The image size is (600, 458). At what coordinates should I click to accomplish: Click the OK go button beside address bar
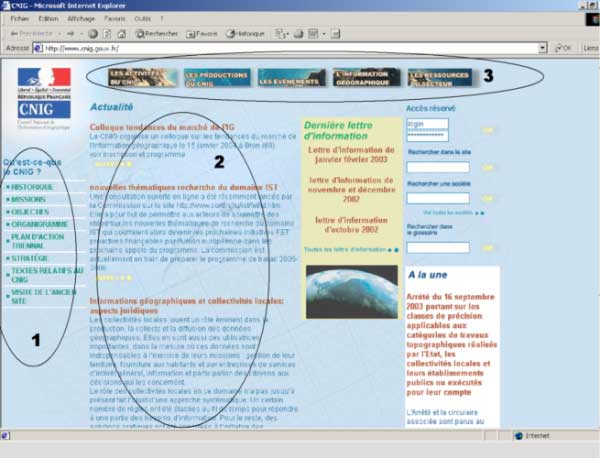pyautogui.click(x=563, y=48)
